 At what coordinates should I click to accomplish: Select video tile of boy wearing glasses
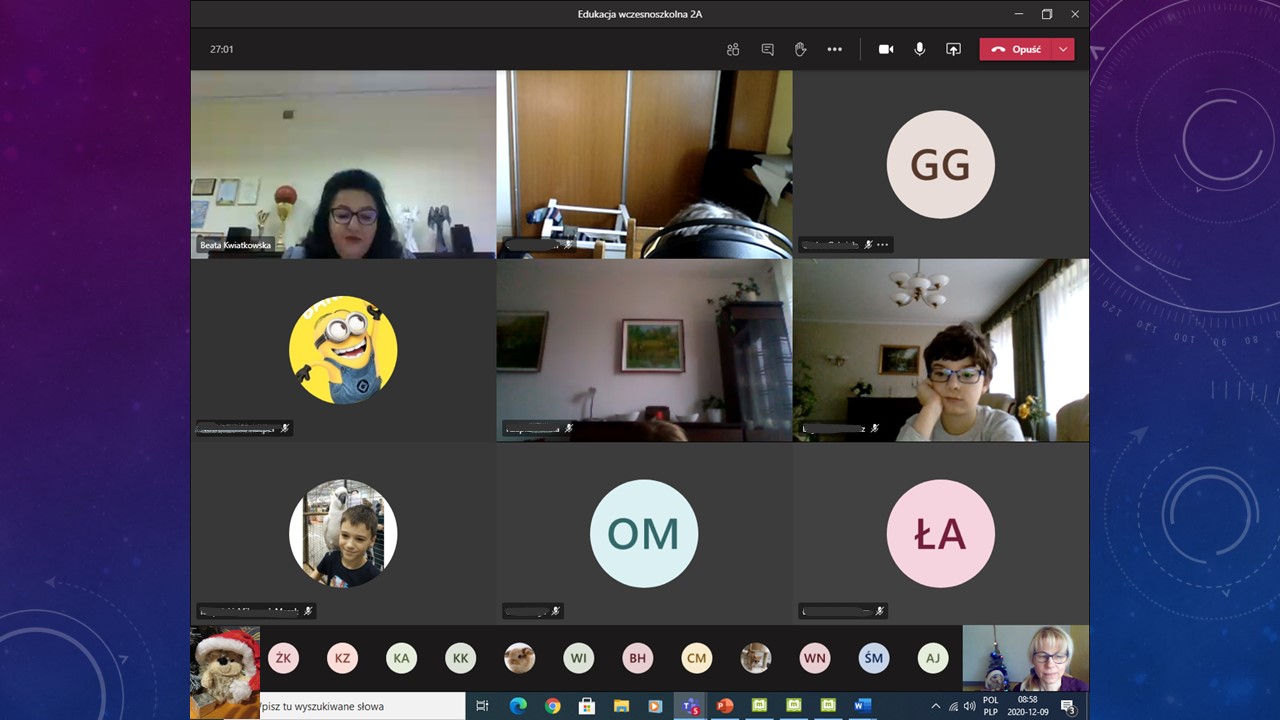941,350
